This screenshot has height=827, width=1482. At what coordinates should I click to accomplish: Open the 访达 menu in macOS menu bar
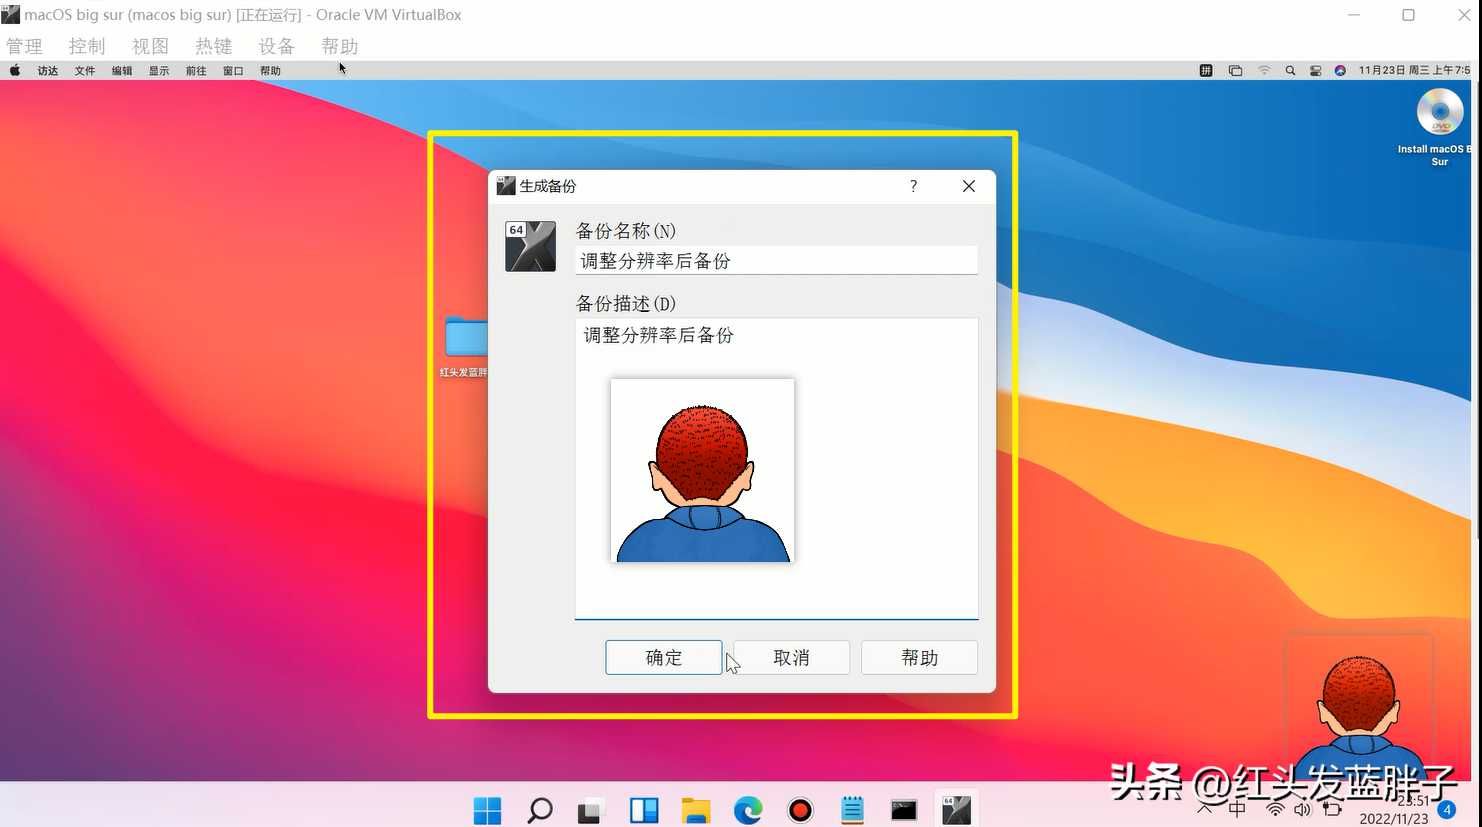coord(48,71)
